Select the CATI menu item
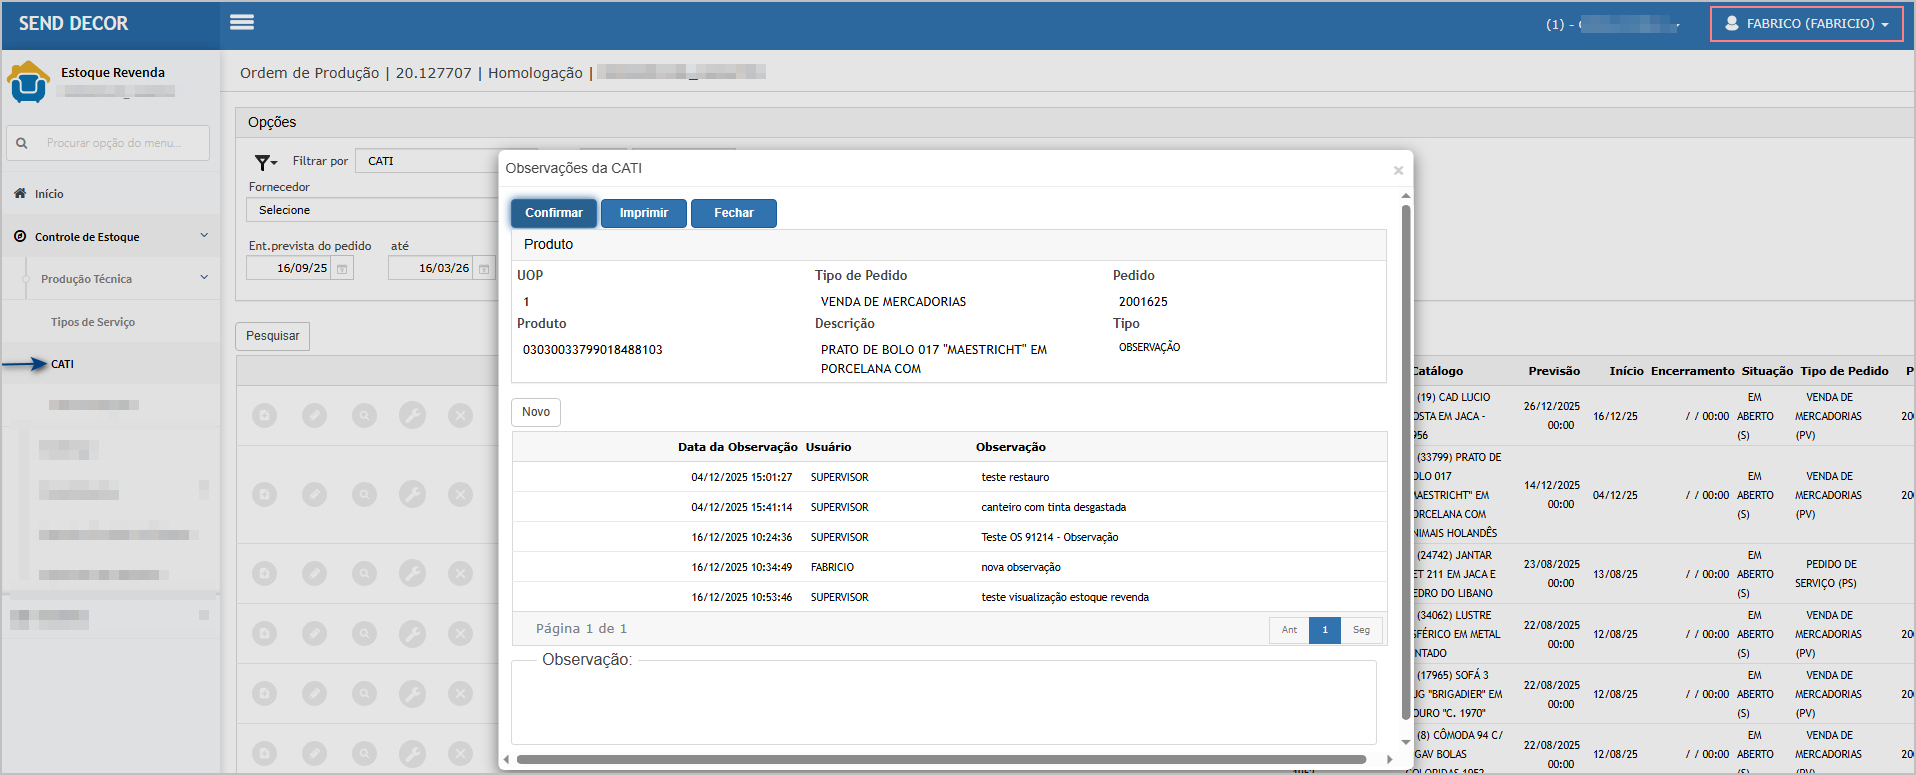The image size is (1916, 775). click(62, 364)
